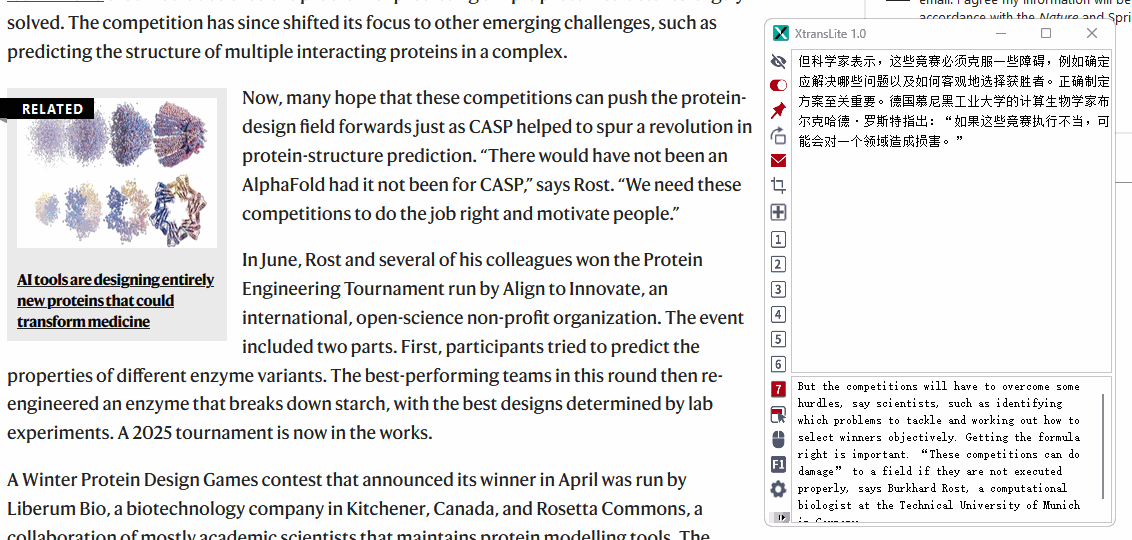Click the red envelope mail icon
Screen dimensions: 1132x540
(779, 161)
